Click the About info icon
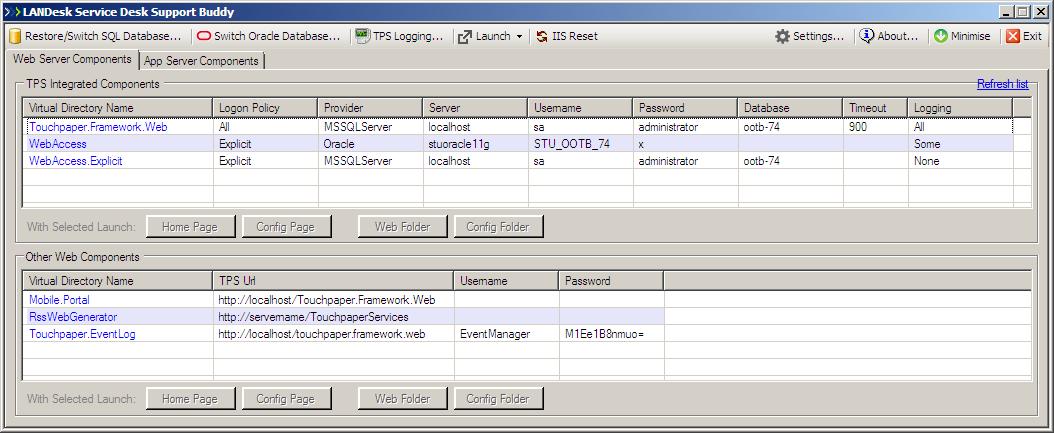The width and height of the screenshot is (1054, 433). tap(866, 36)
